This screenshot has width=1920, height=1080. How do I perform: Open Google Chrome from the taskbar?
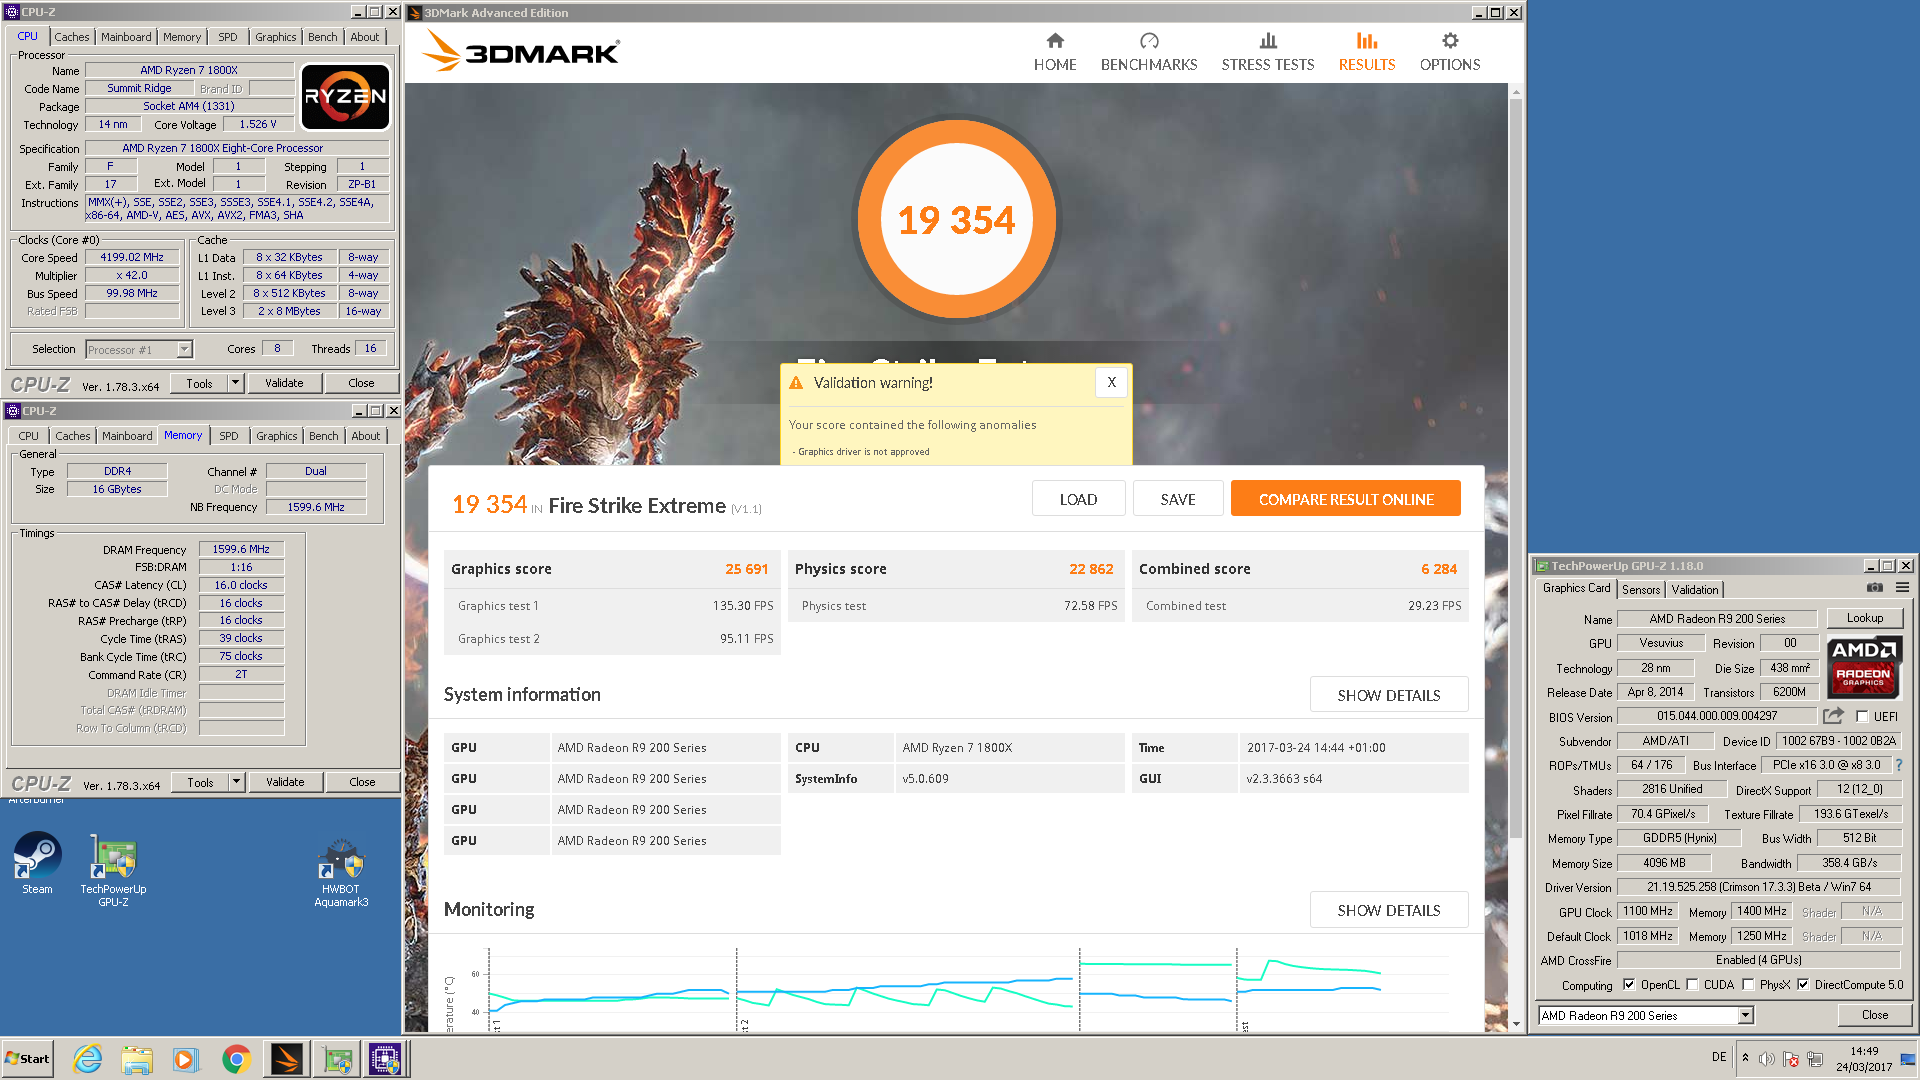(236, 1059)
